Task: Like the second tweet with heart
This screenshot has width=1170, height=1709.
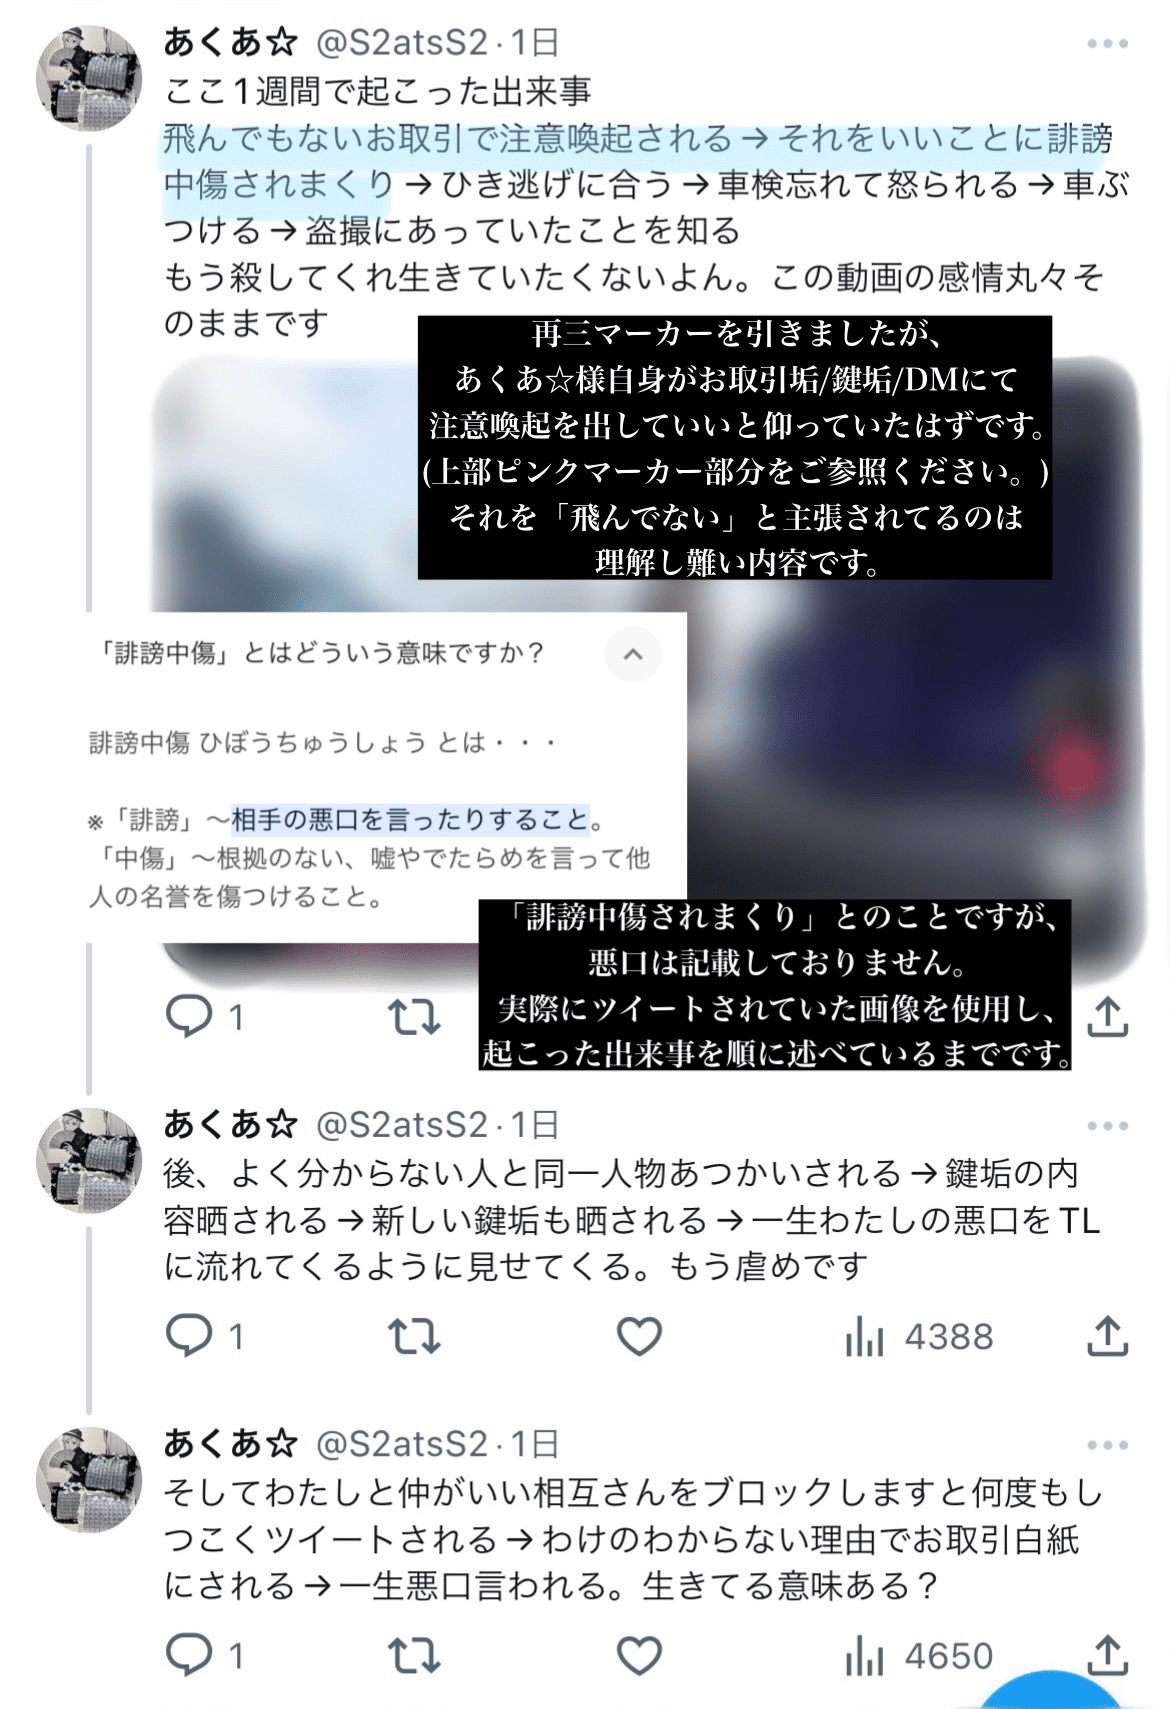Action: click(639, 1336)
